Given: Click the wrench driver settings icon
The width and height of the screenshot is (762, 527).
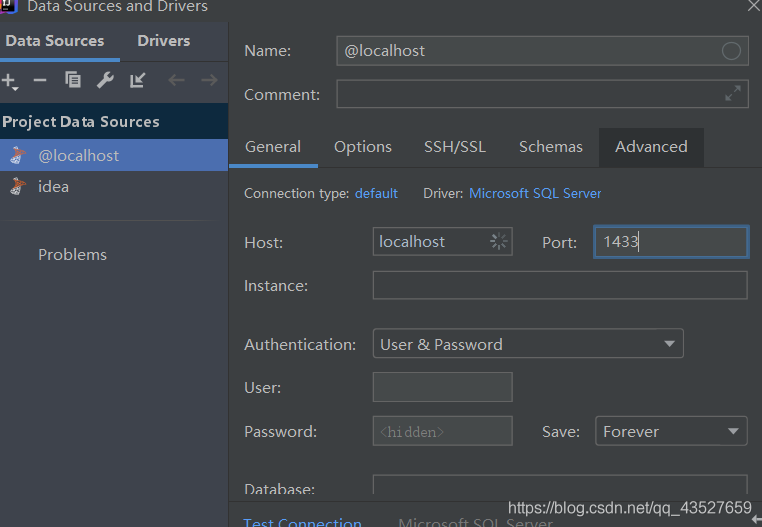Looking at the screenshot, I should [x=105, y=80].
